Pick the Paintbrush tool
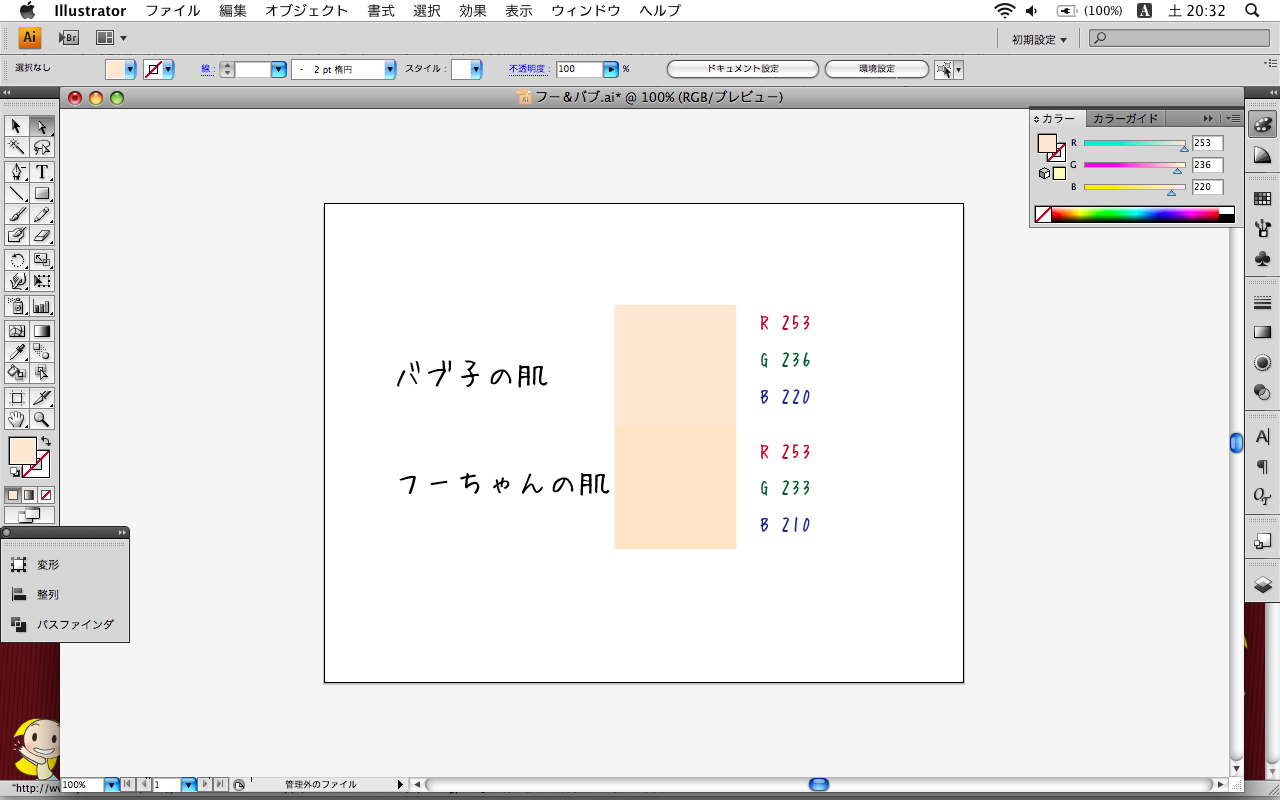Viewport: 1280px width, 800px height. point(16,214)
